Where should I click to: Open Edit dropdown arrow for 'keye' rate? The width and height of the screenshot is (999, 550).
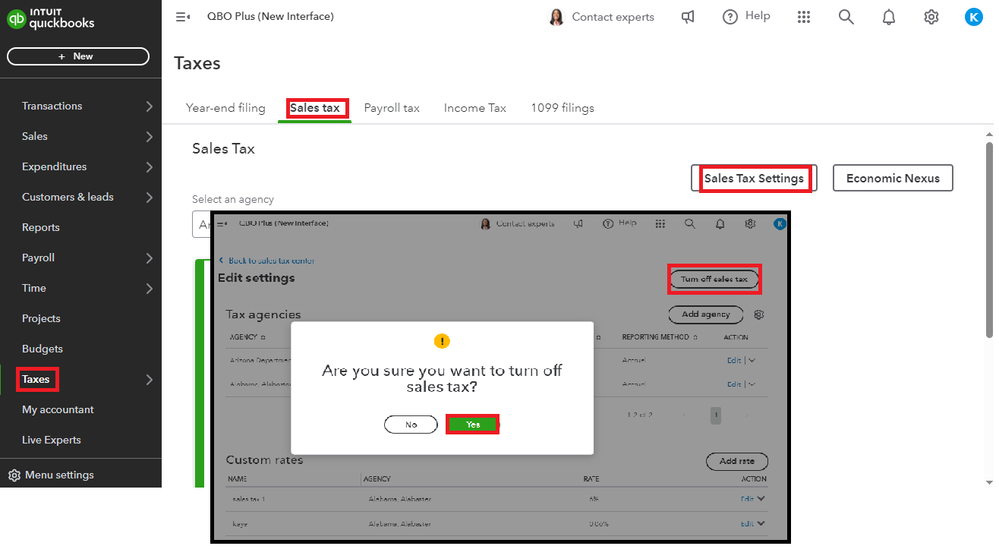click(761, 523)
